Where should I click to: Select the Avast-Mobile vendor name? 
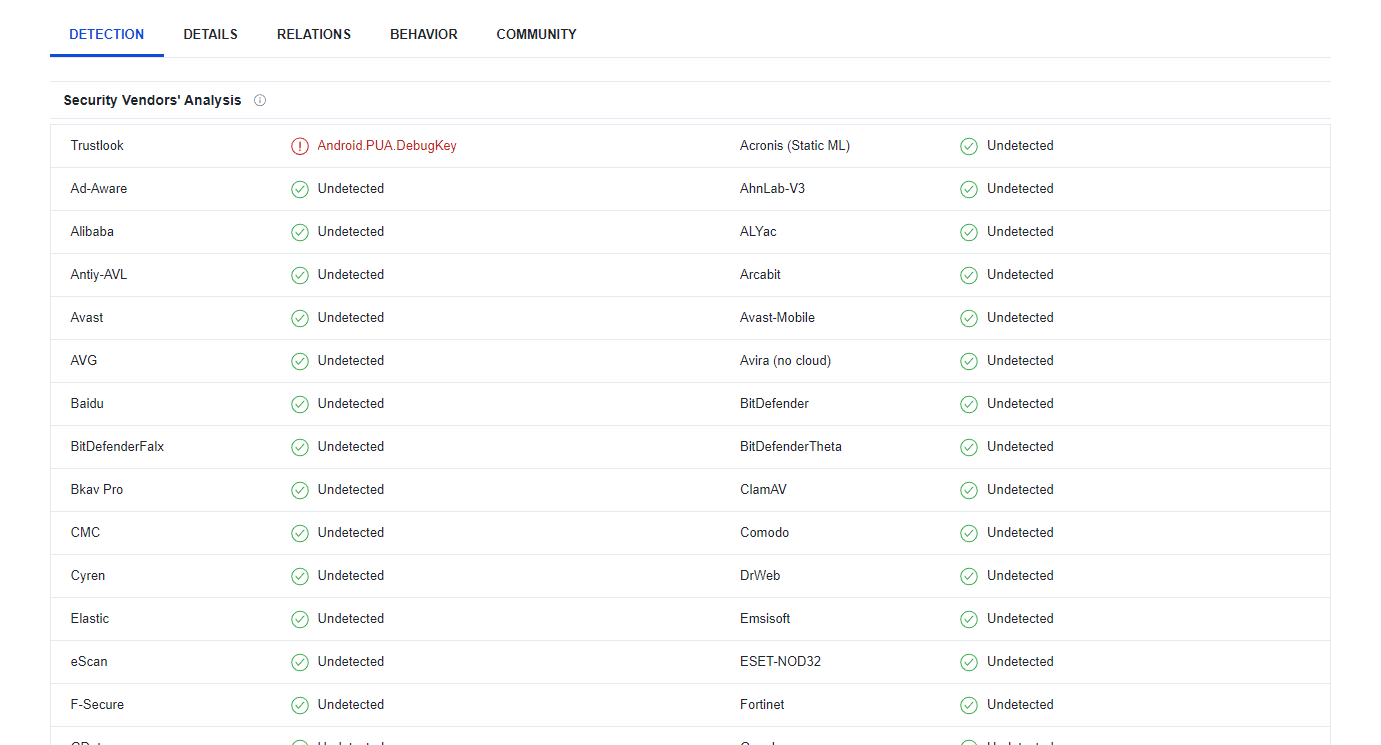click(777, 318)
